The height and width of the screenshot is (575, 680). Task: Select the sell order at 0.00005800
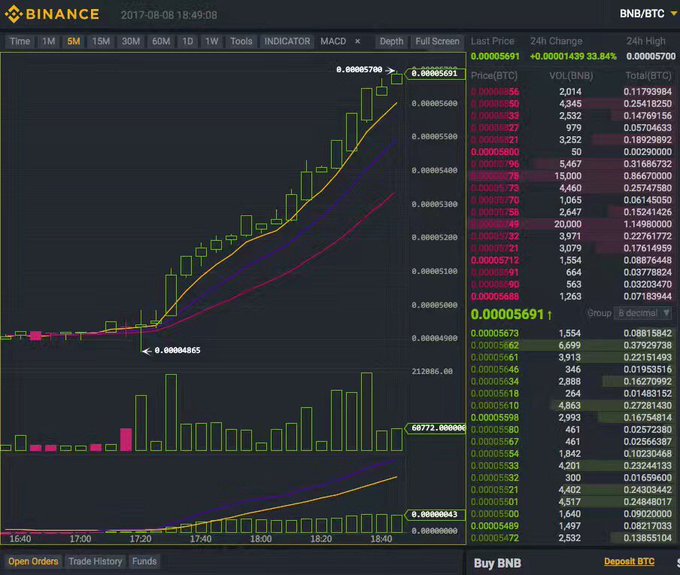coord(571,152)
